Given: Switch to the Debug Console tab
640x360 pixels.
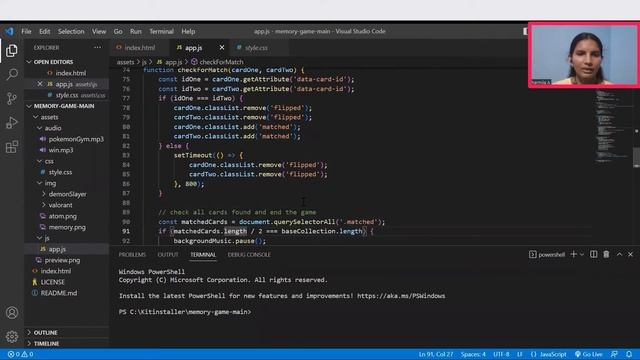Looking at the screenshot, I should pyautogui.click(x=249, y=255).
